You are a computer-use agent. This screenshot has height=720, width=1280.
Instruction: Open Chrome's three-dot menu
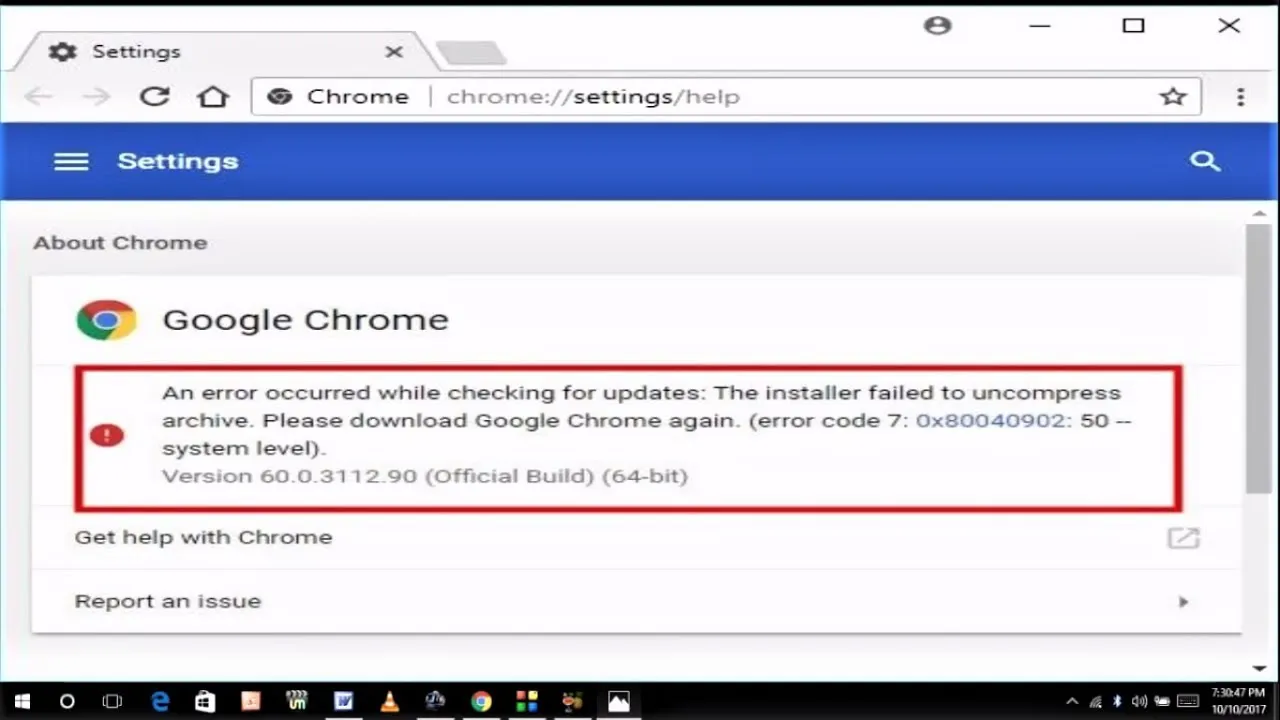coord(1240,96)
